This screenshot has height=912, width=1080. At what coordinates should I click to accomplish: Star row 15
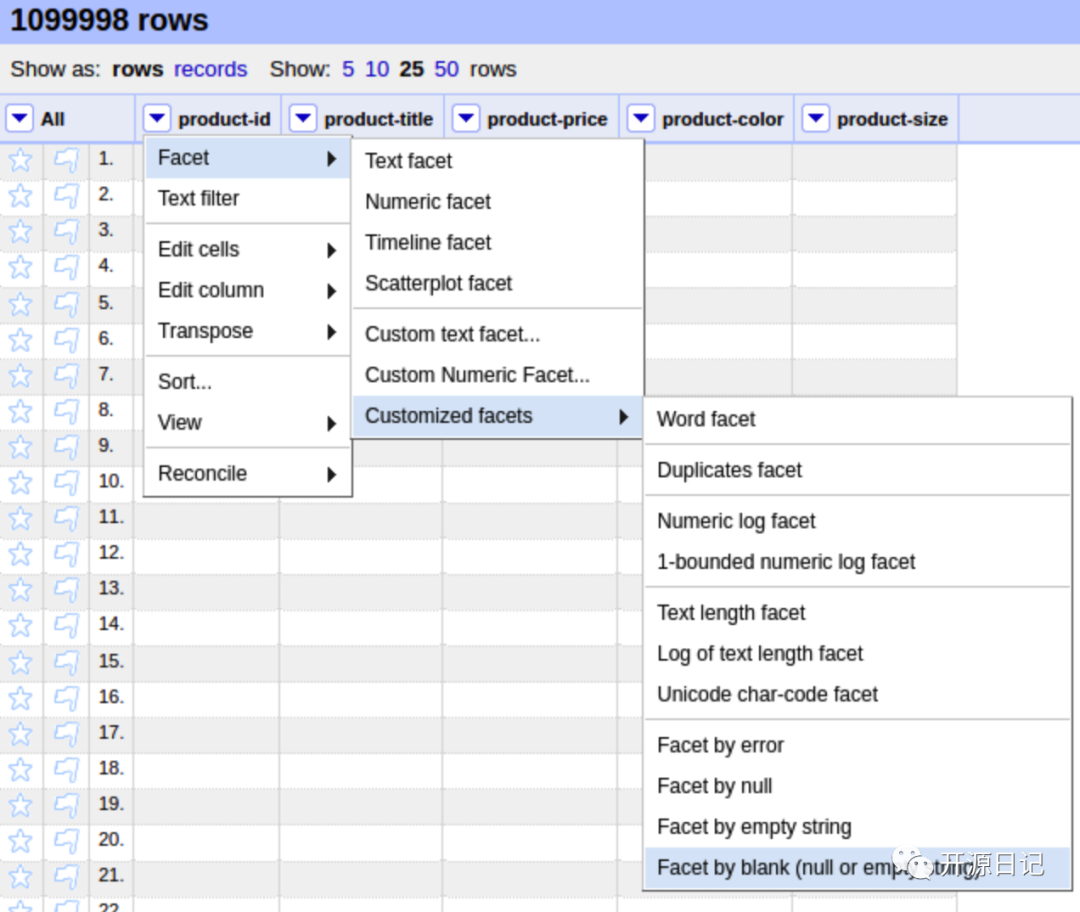[20, 661]
